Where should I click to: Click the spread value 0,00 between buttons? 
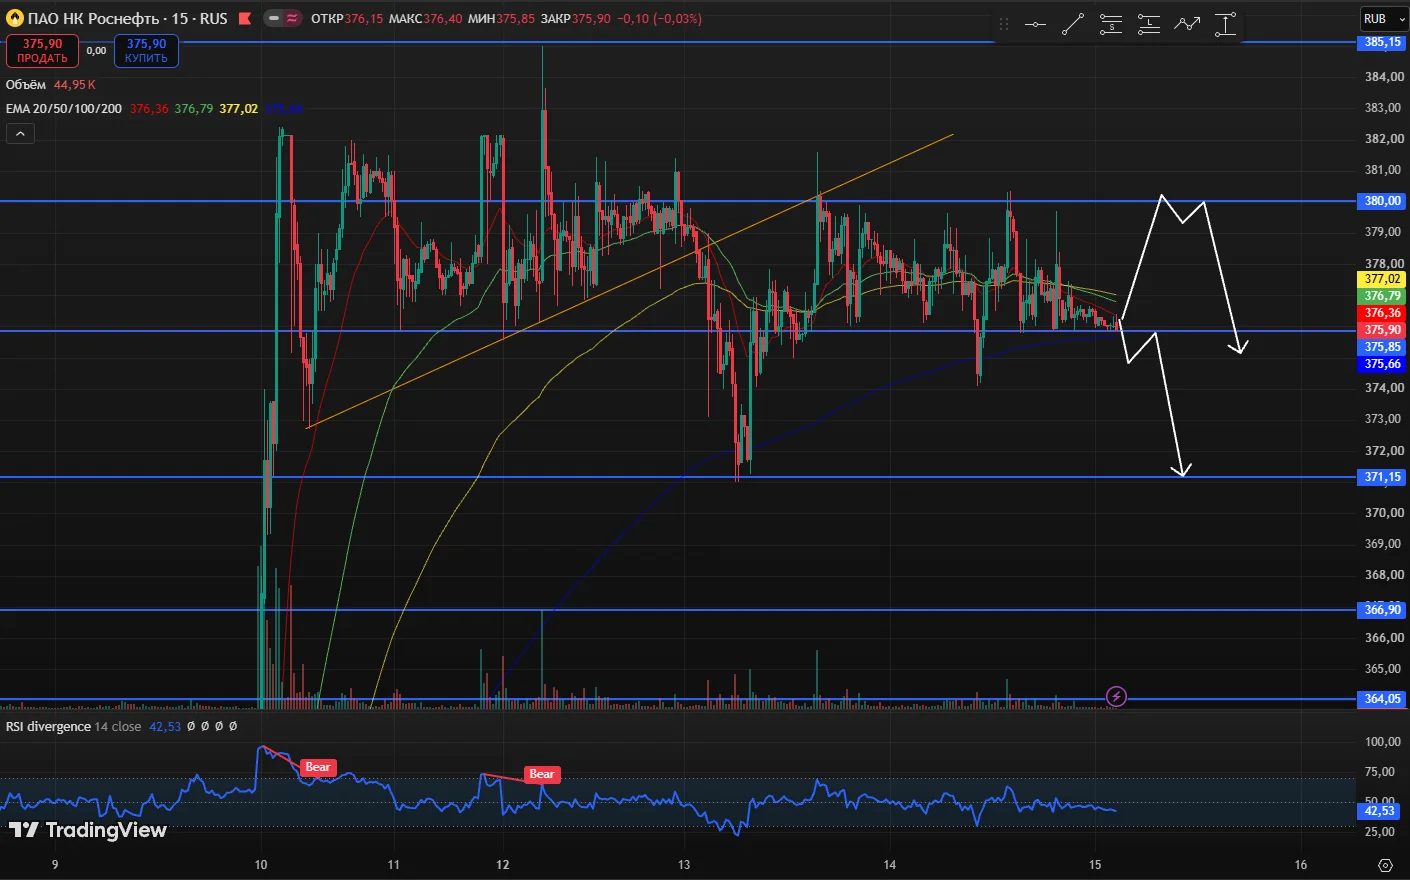click(96, 51)
